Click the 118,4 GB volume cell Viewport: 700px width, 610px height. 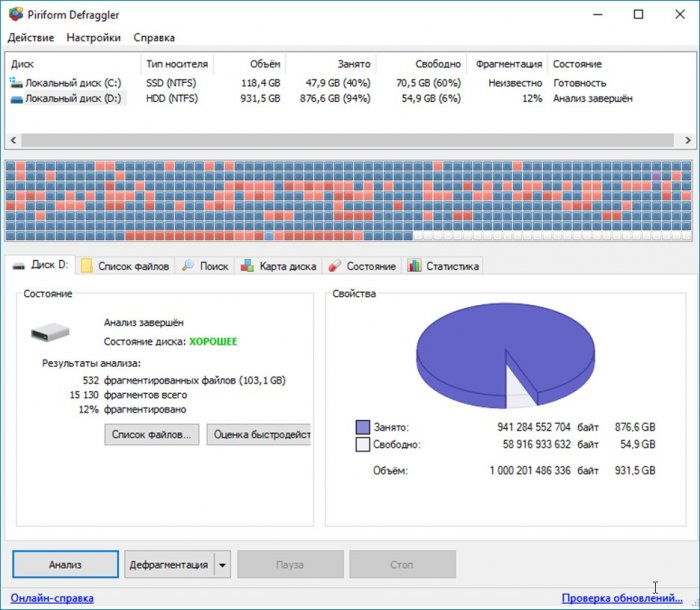[x=261, y=83]
